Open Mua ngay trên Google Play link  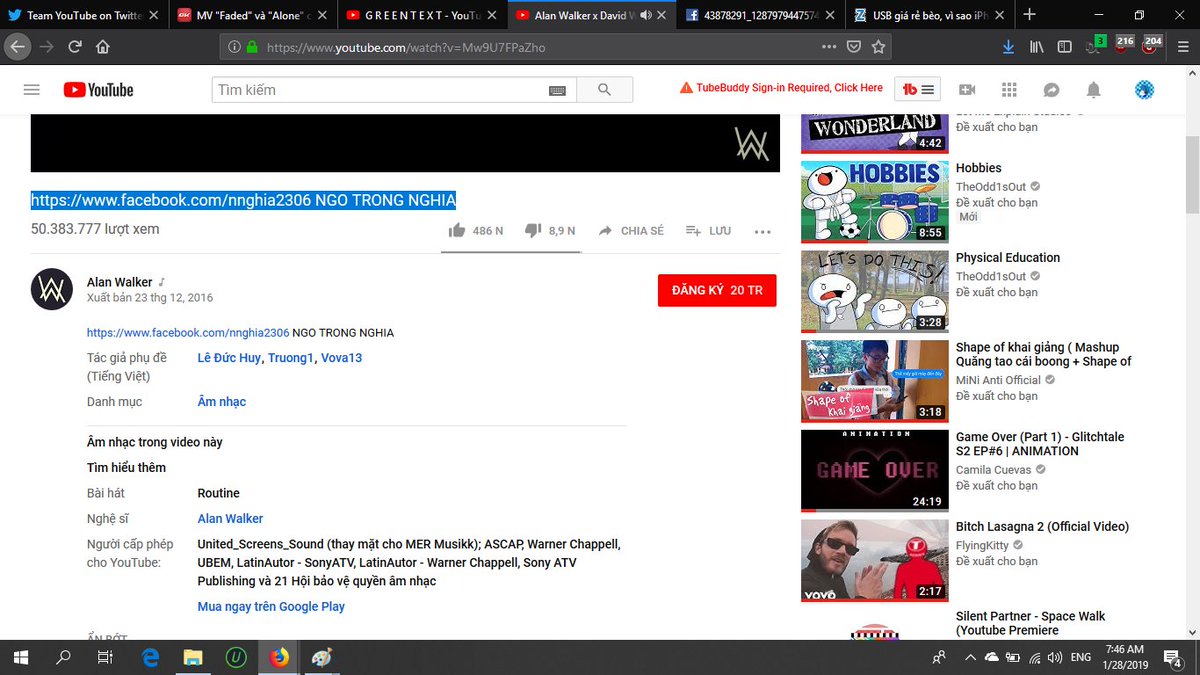coord(271,606)
